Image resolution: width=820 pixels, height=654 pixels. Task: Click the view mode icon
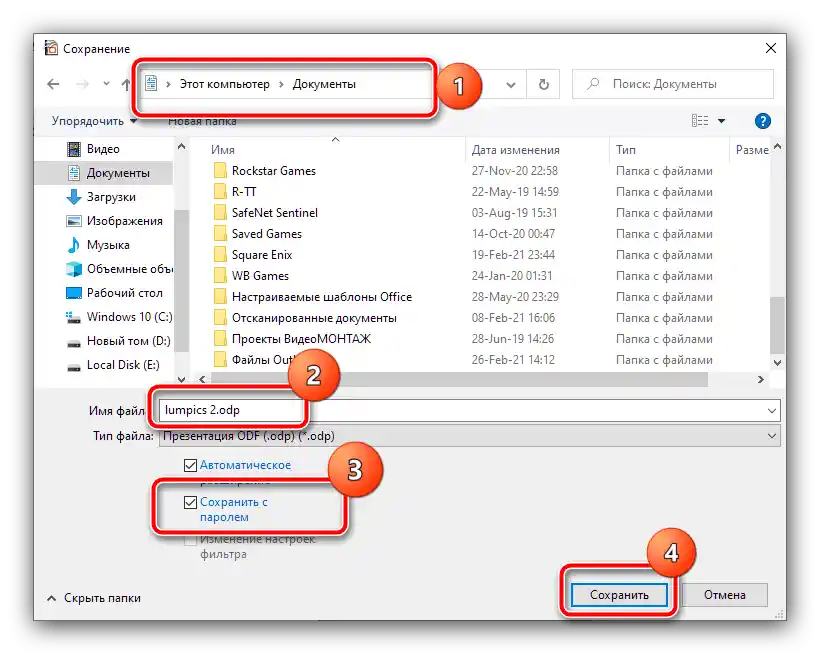click(700, 121)
